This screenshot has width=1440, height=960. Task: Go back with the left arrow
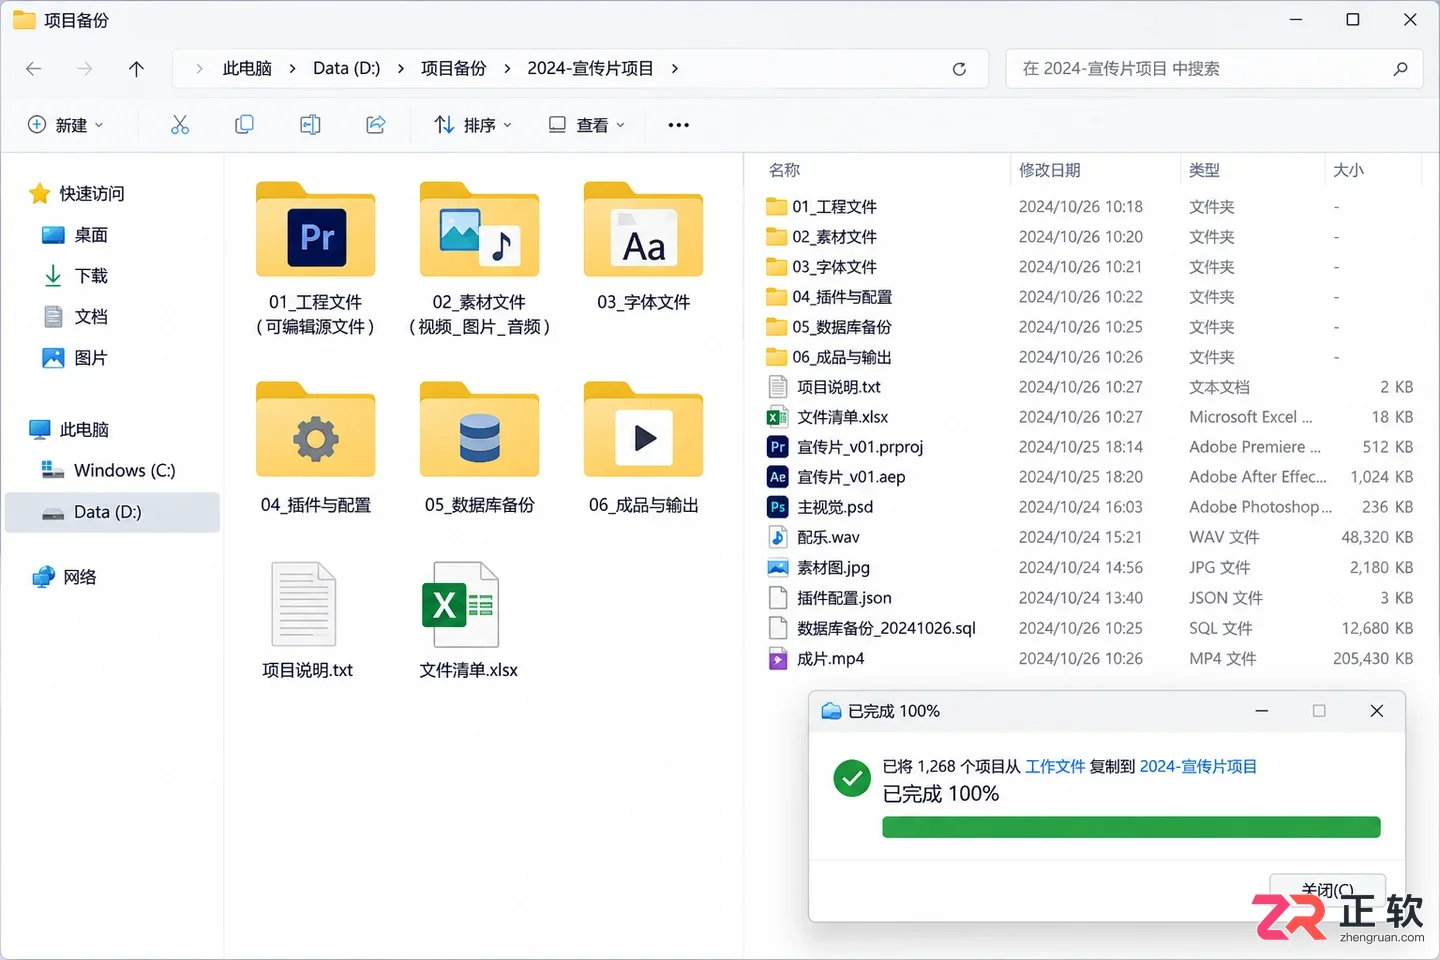click(34, 68)
